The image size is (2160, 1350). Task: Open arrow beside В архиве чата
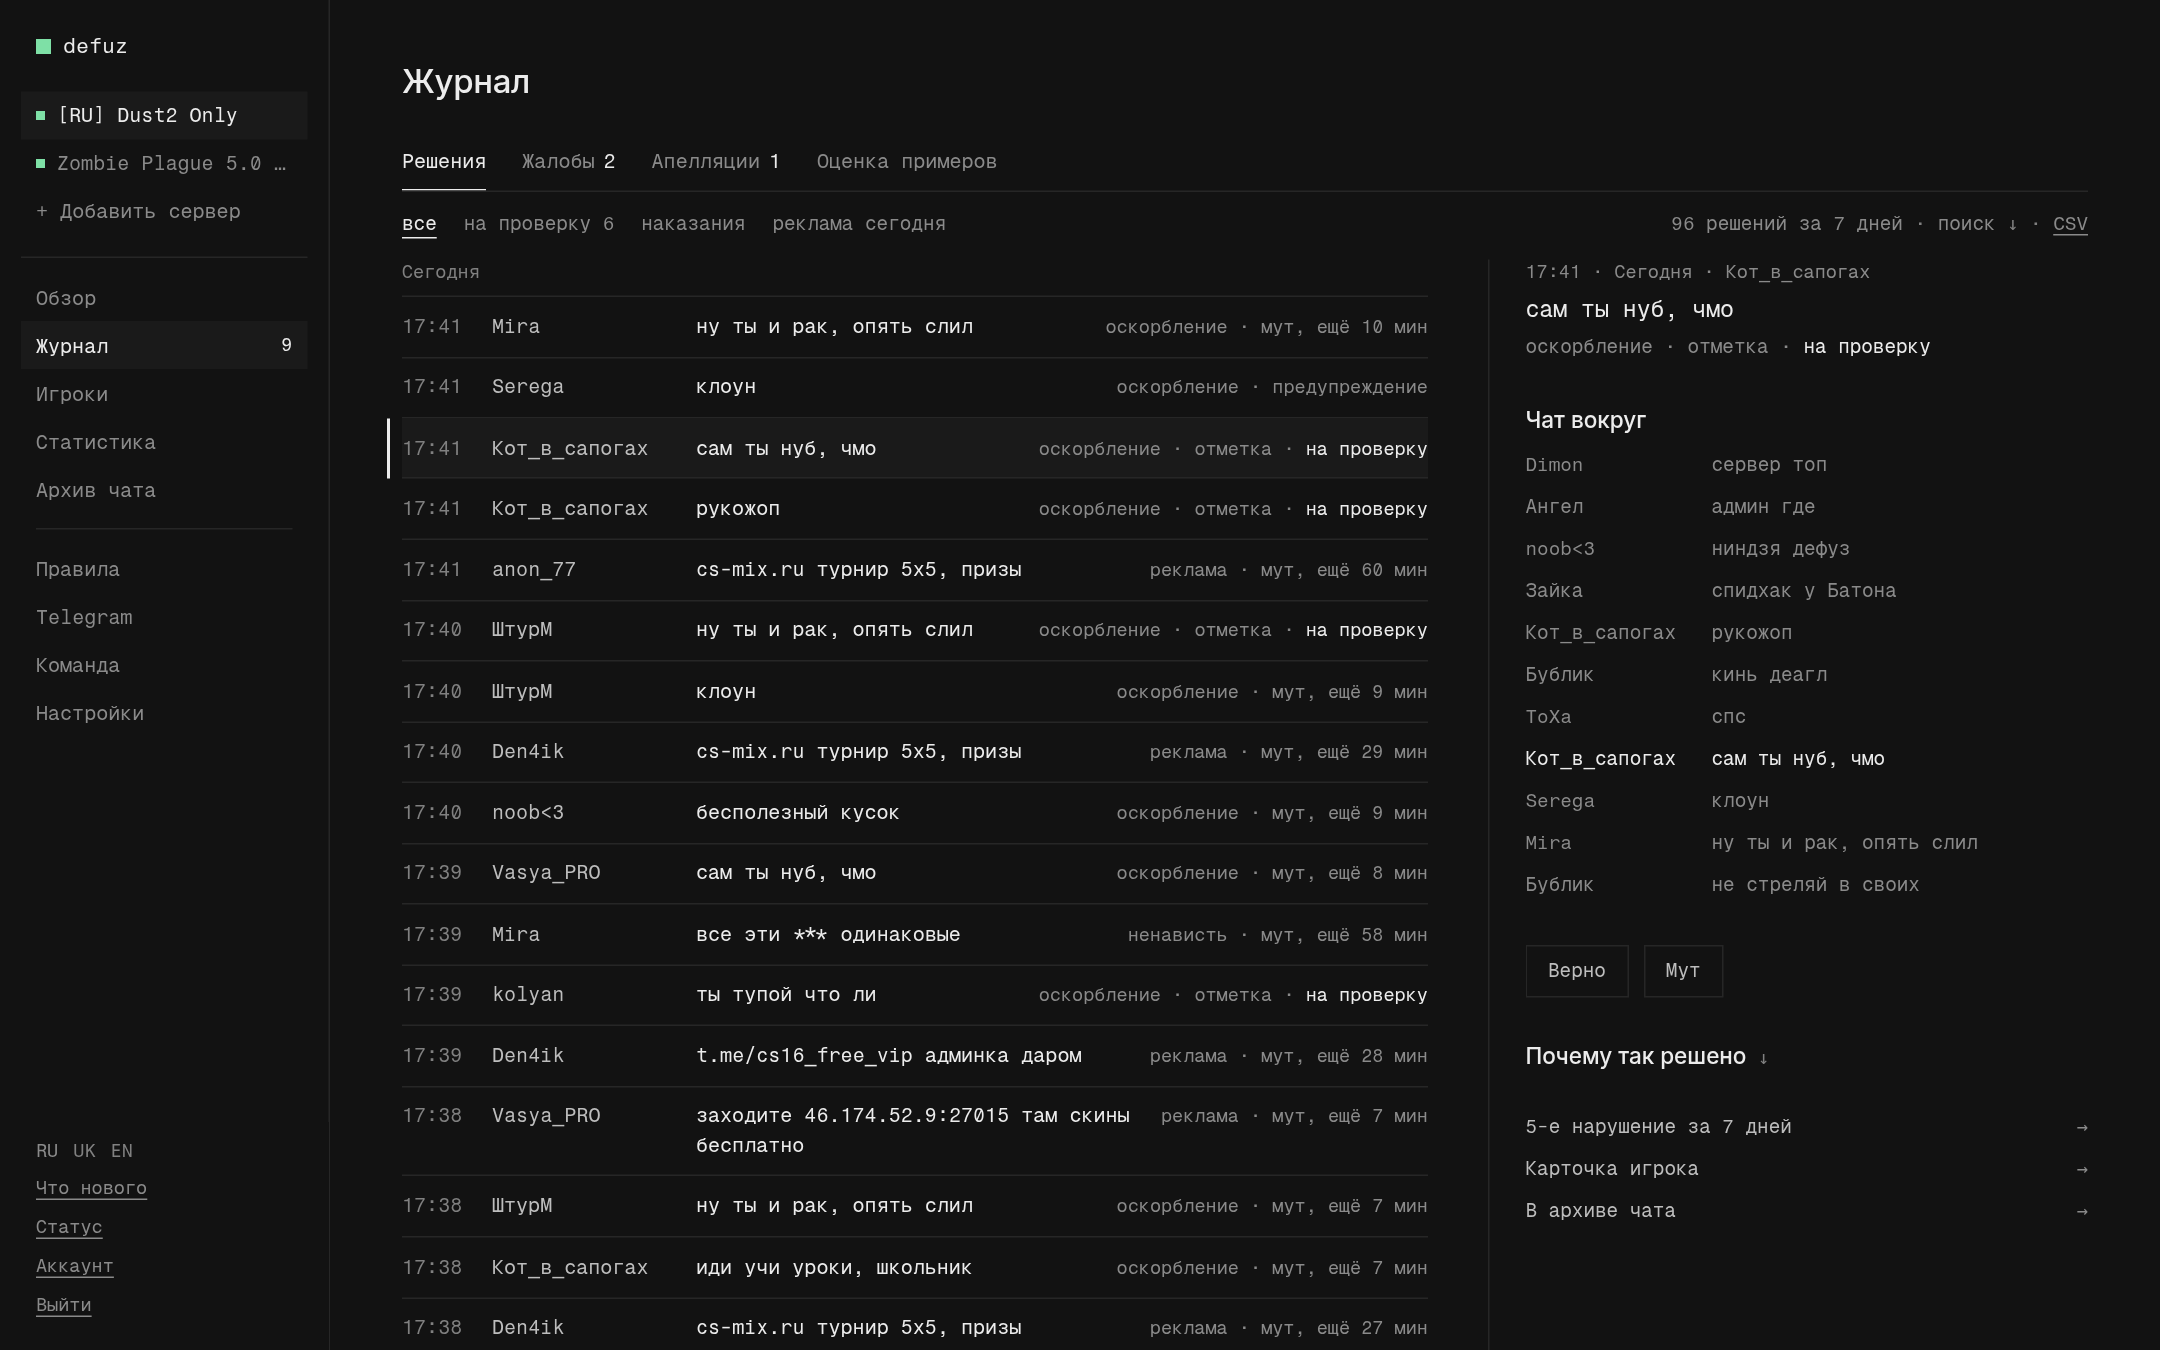(x=2081, y=1211)
